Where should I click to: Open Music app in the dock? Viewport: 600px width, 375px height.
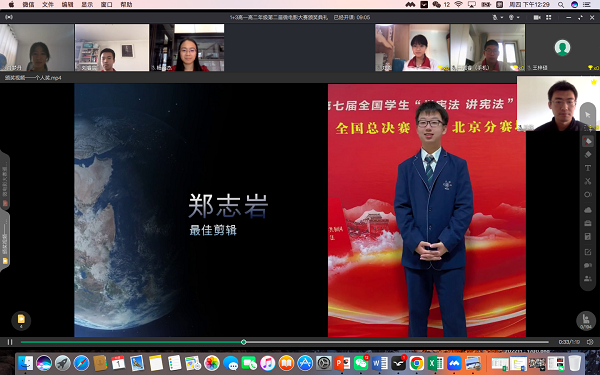coord(267,363)
